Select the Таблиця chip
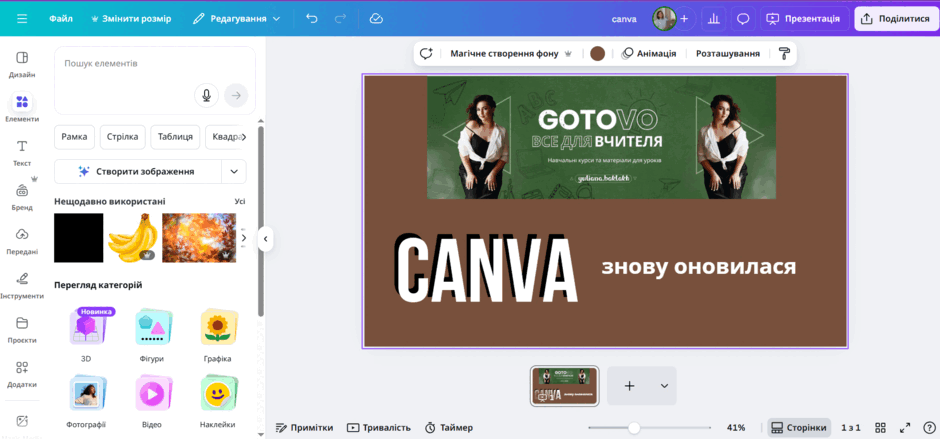Screen dimensions: 940x439 pyautogui.click(x=175, y=137)
